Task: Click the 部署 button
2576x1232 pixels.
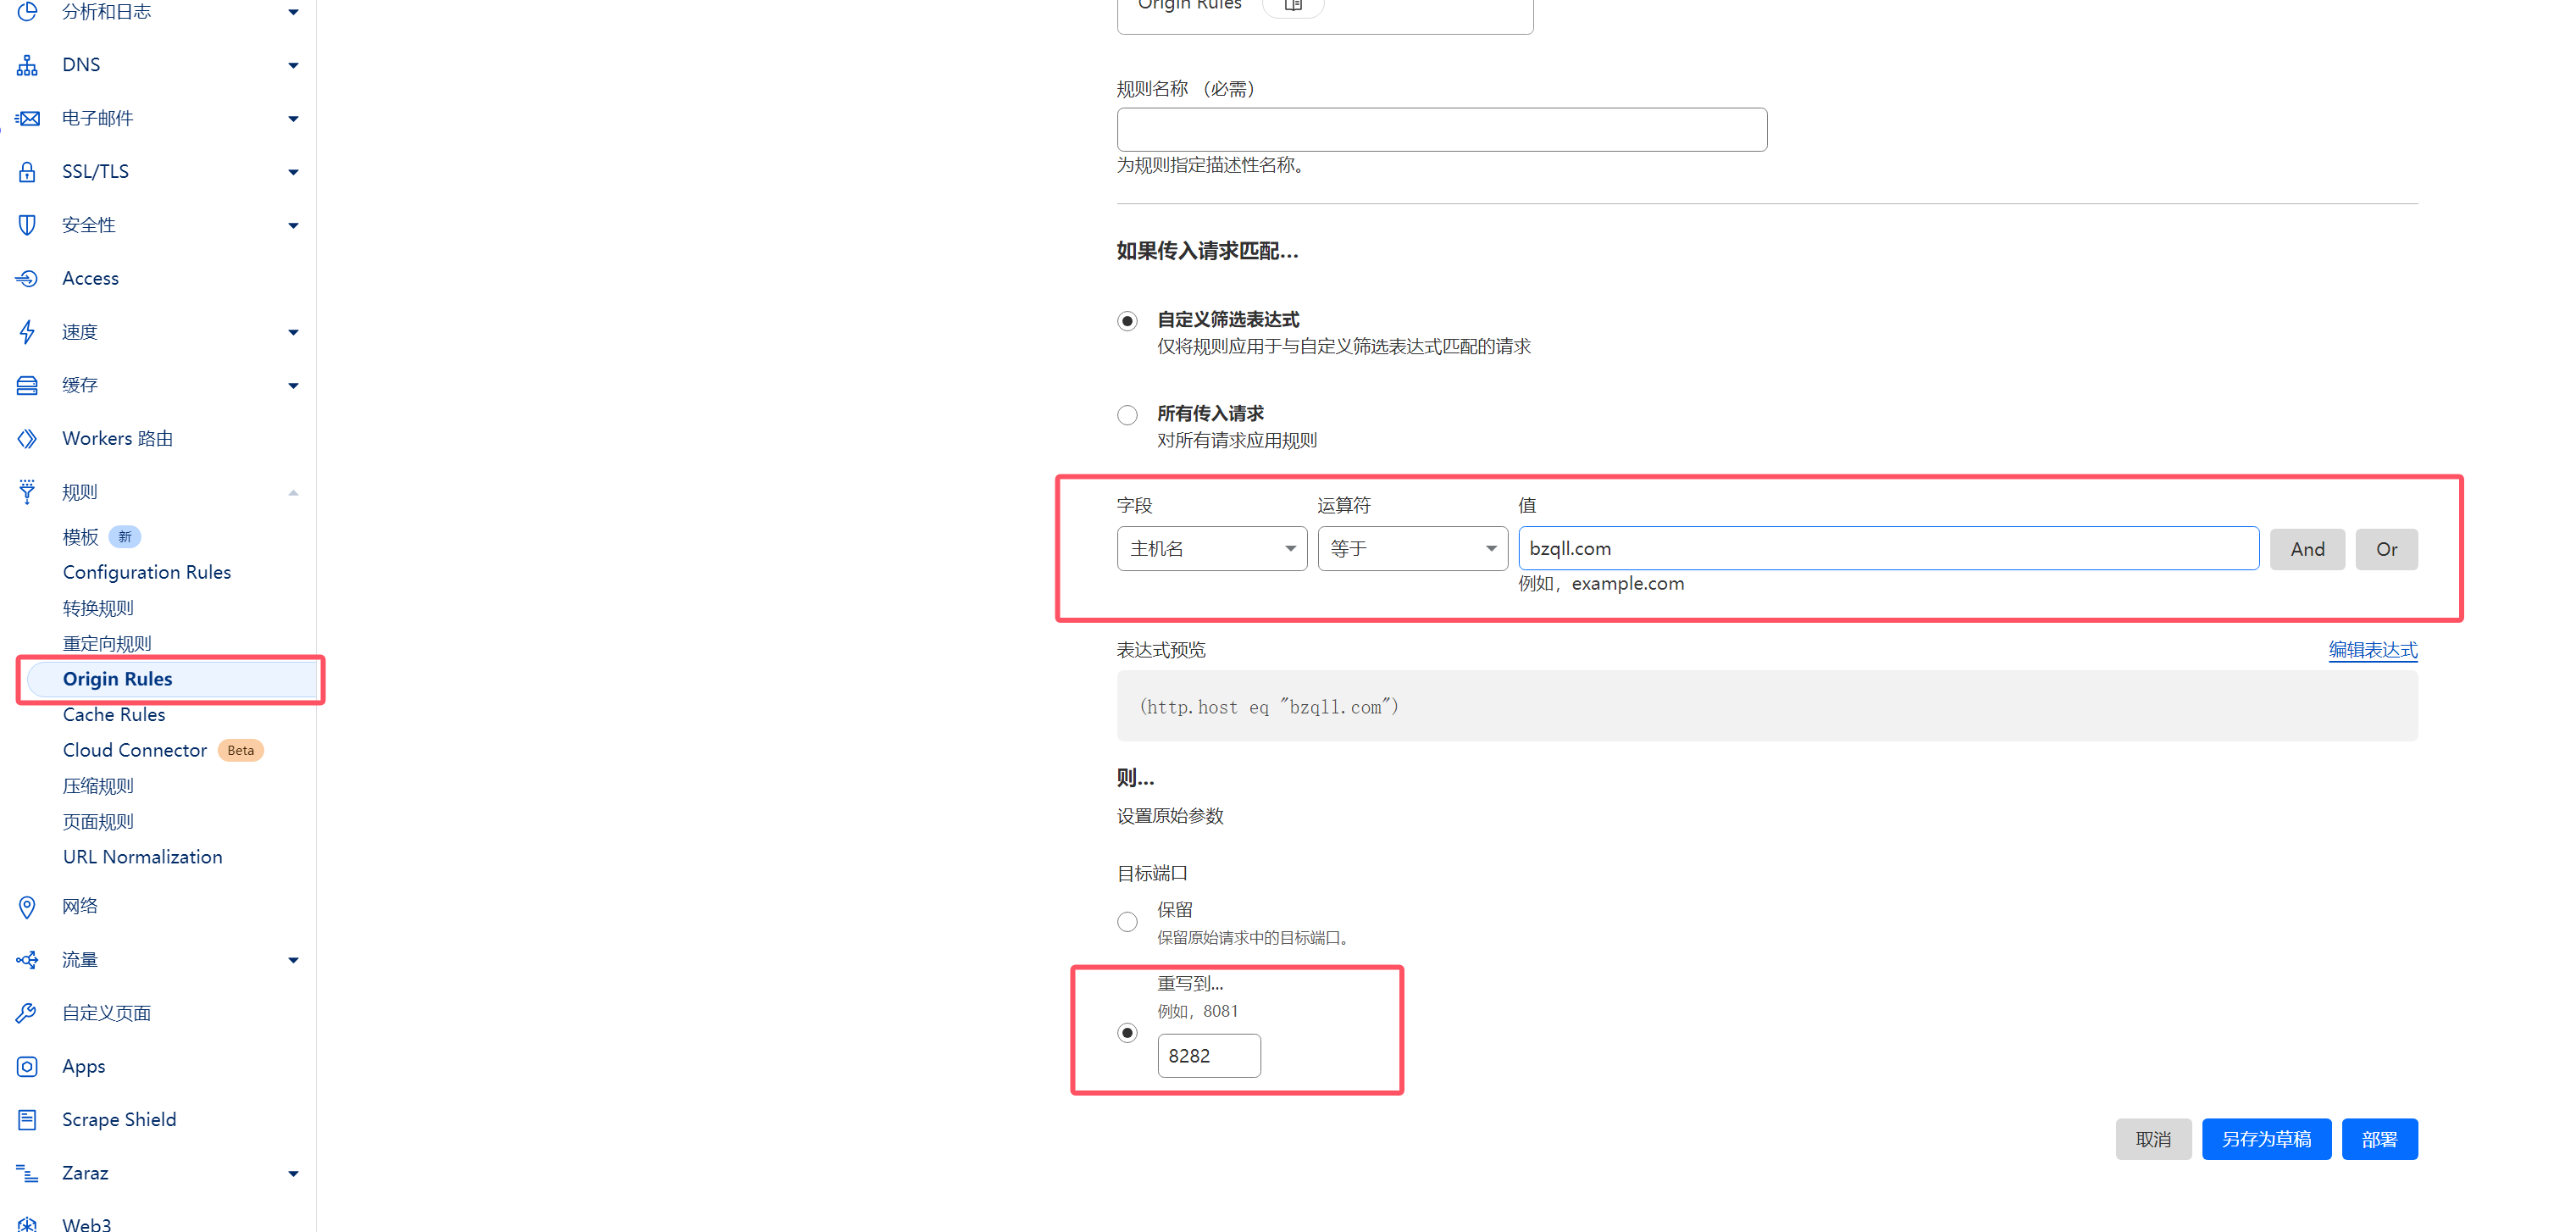Action: click(x=2379, y=1139)
